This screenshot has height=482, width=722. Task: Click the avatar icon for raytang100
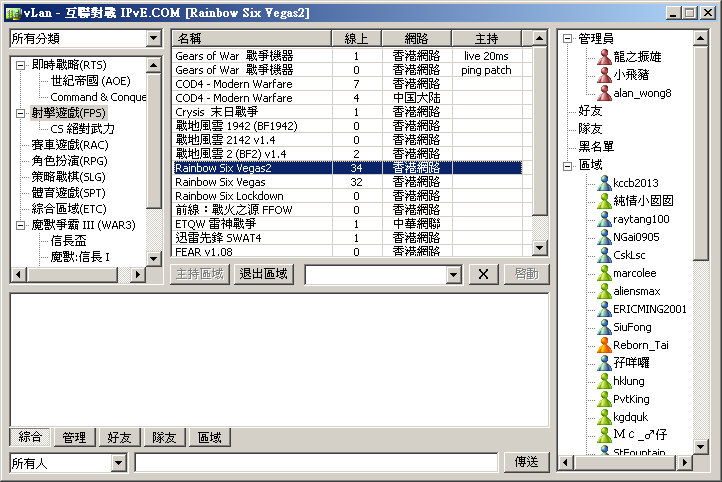[604, 219]
